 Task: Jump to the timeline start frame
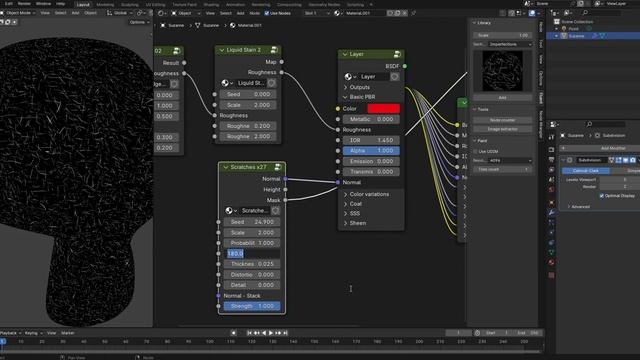(249, 333)
